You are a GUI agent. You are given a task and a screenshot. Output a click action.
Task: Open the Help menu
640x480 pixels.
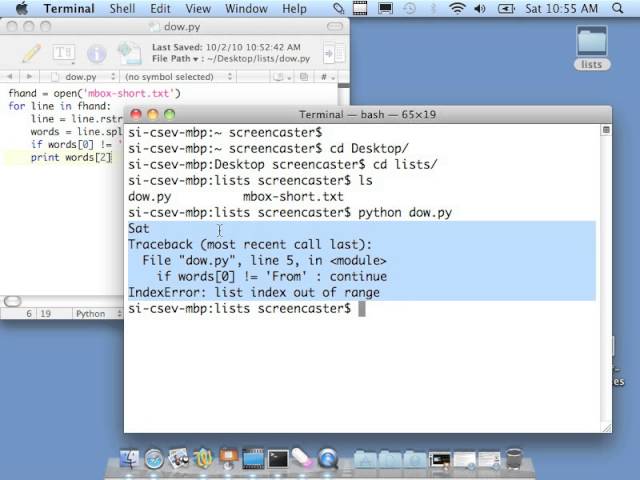tap(294, 9)
